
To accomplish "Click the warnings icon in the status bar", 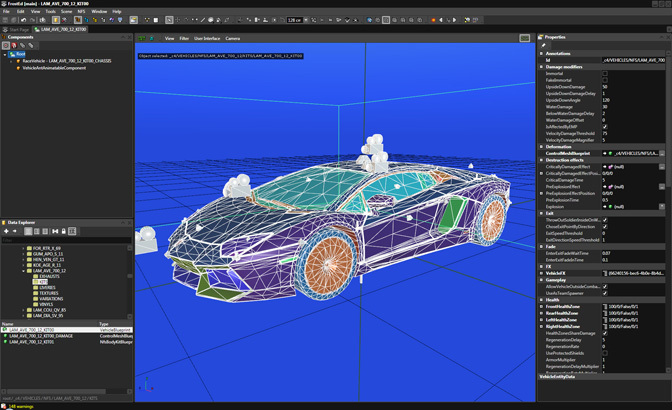I will click(x=3, y=406).
